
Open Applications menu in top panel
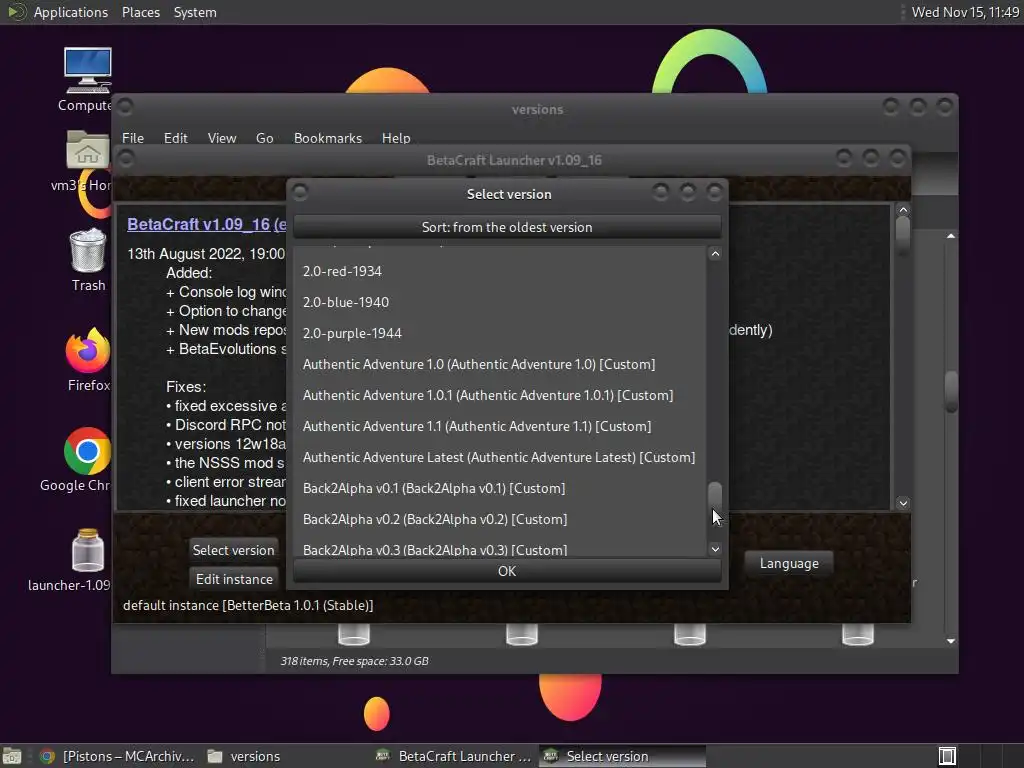point(71,12)
